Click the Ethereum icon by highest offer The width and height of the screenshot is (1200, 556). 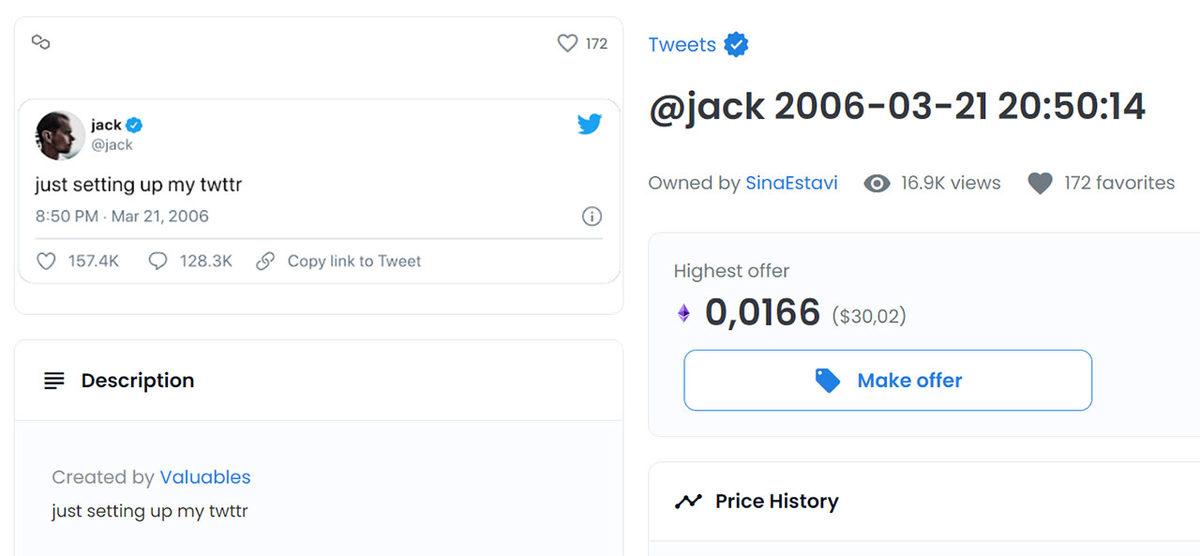pyautogui.click(x=684, y=314)
